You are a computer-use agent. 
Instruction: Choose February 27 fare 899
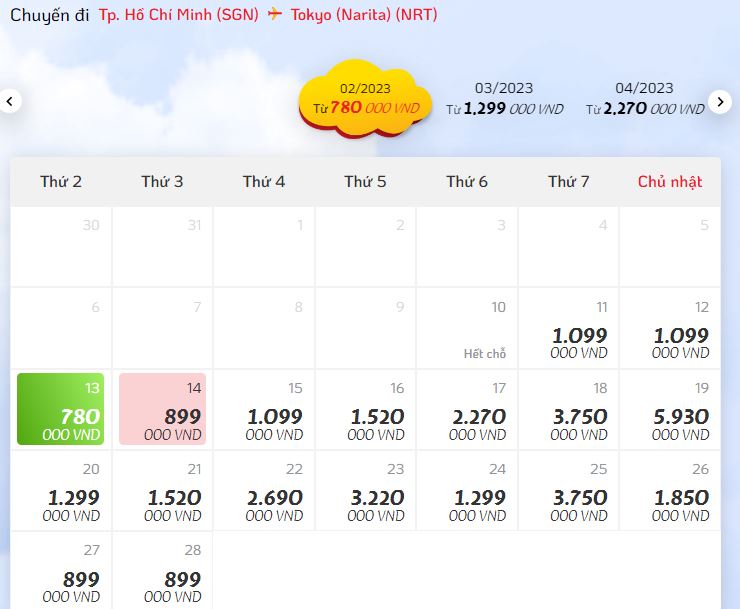[x=61, y=571]
